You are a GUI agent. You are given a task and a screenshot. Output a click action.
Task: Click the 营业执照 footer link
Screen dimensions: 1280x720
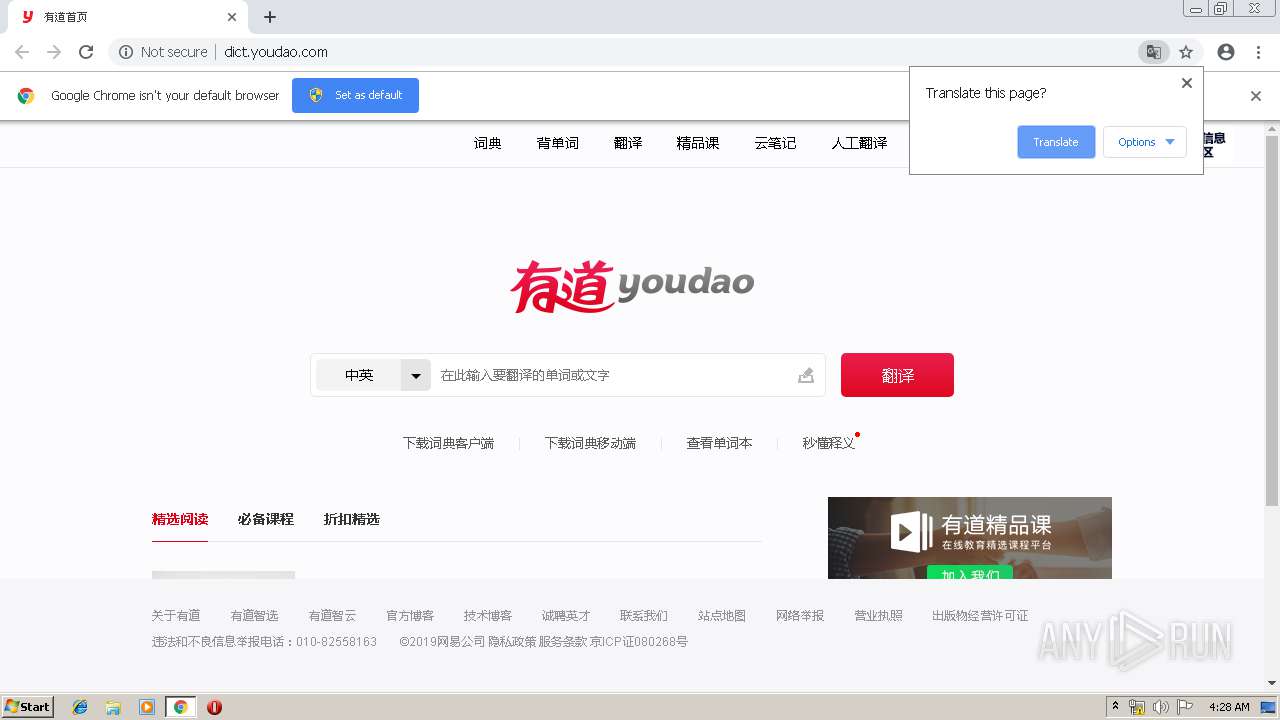(878, 615)
